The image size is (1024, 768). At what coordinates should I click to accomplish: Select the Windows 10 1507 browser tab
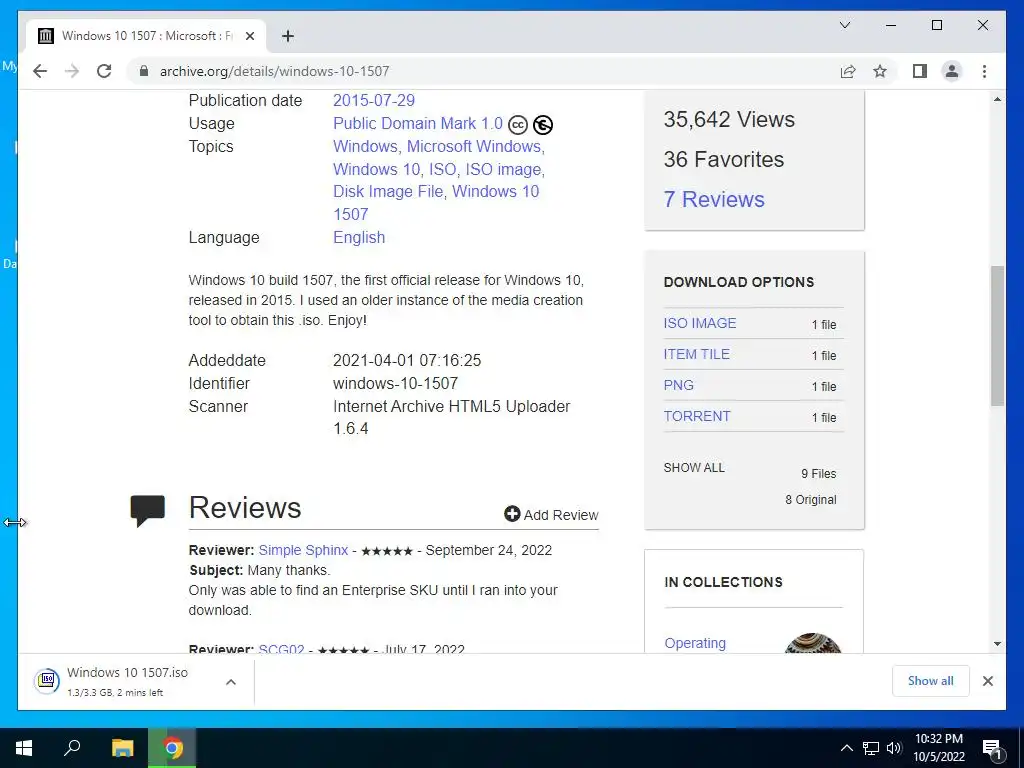point(146,36)
